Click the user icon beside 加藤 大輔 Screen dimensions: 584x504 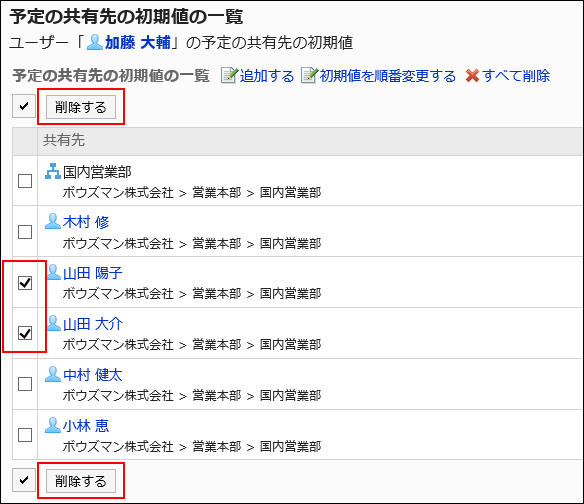95,42
